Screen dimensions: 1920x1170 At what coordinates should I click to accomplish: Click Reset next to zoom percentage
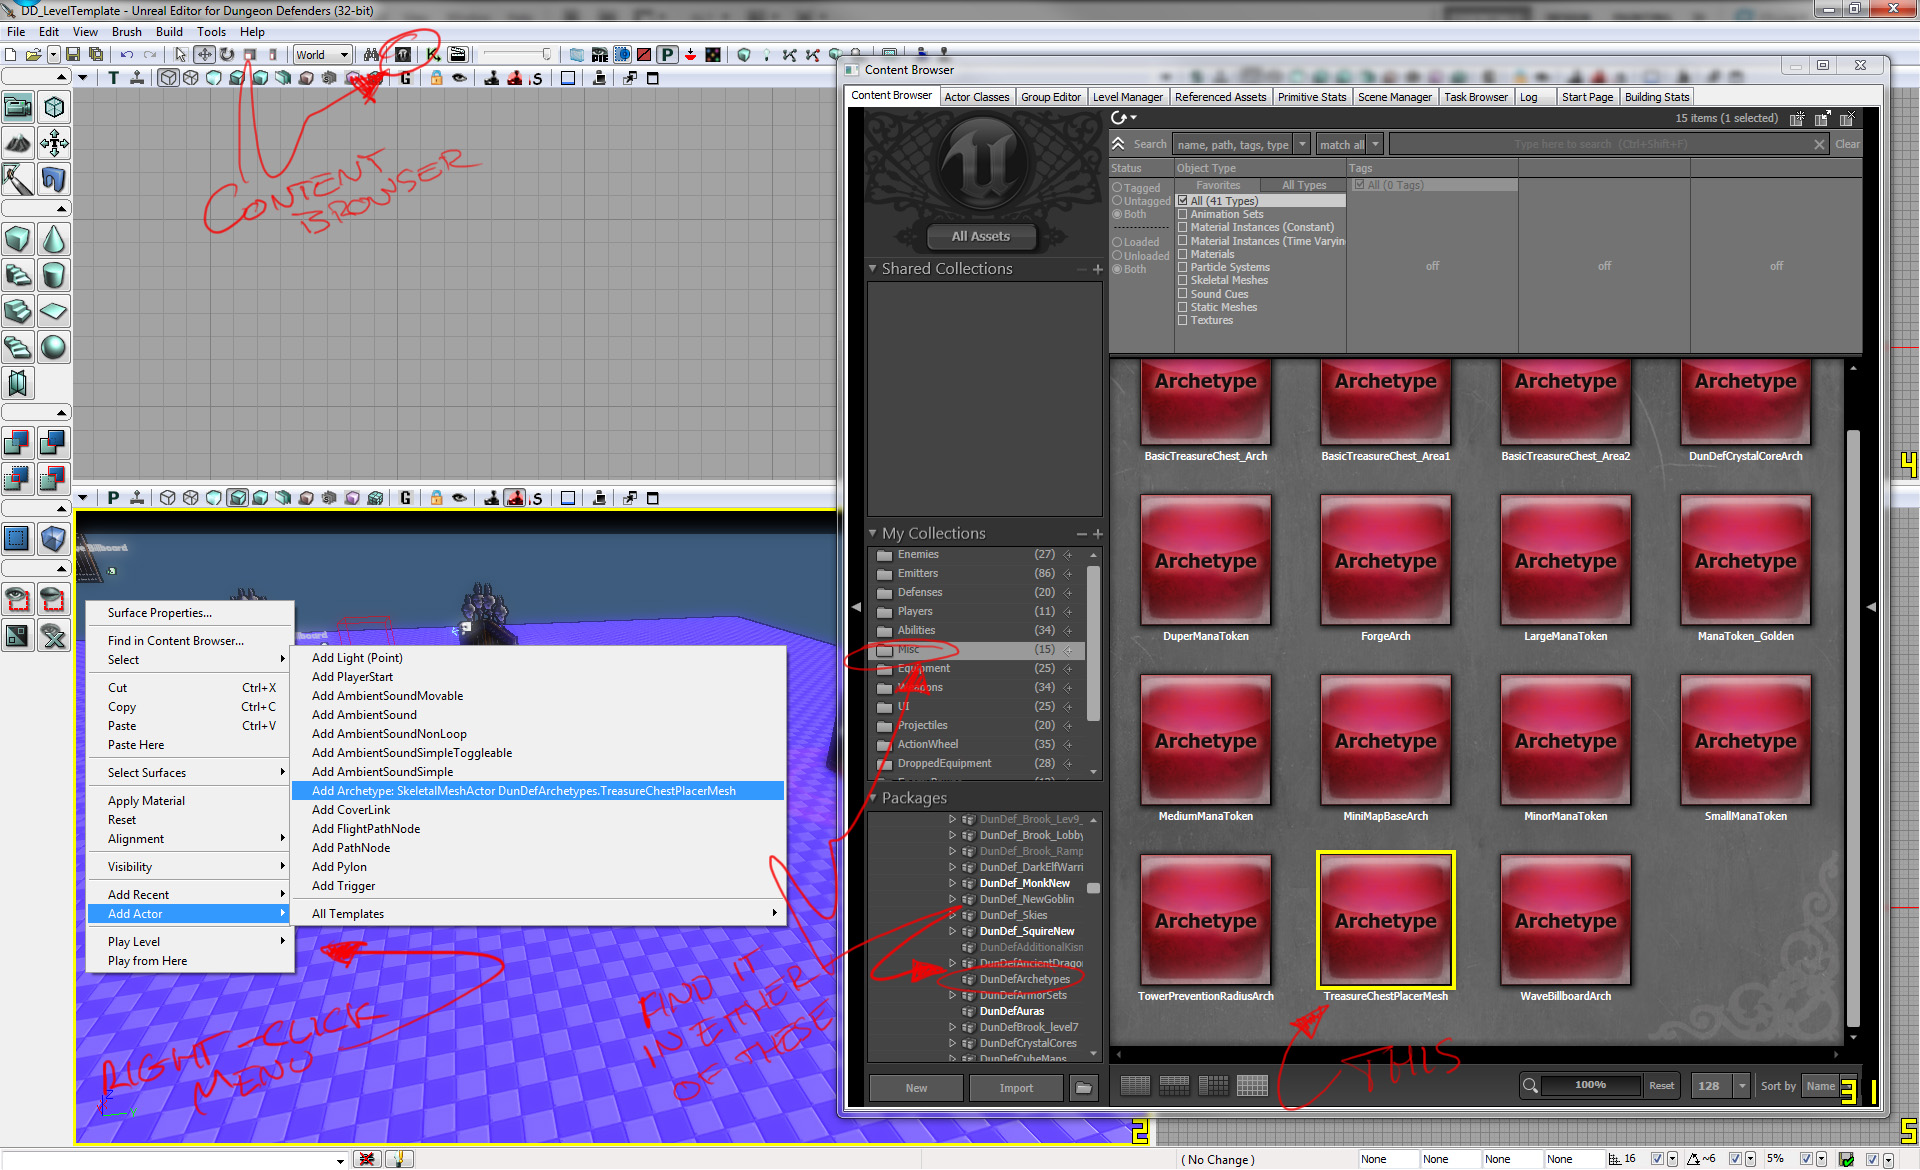pyautogui.click(x=1661, y=1086)
